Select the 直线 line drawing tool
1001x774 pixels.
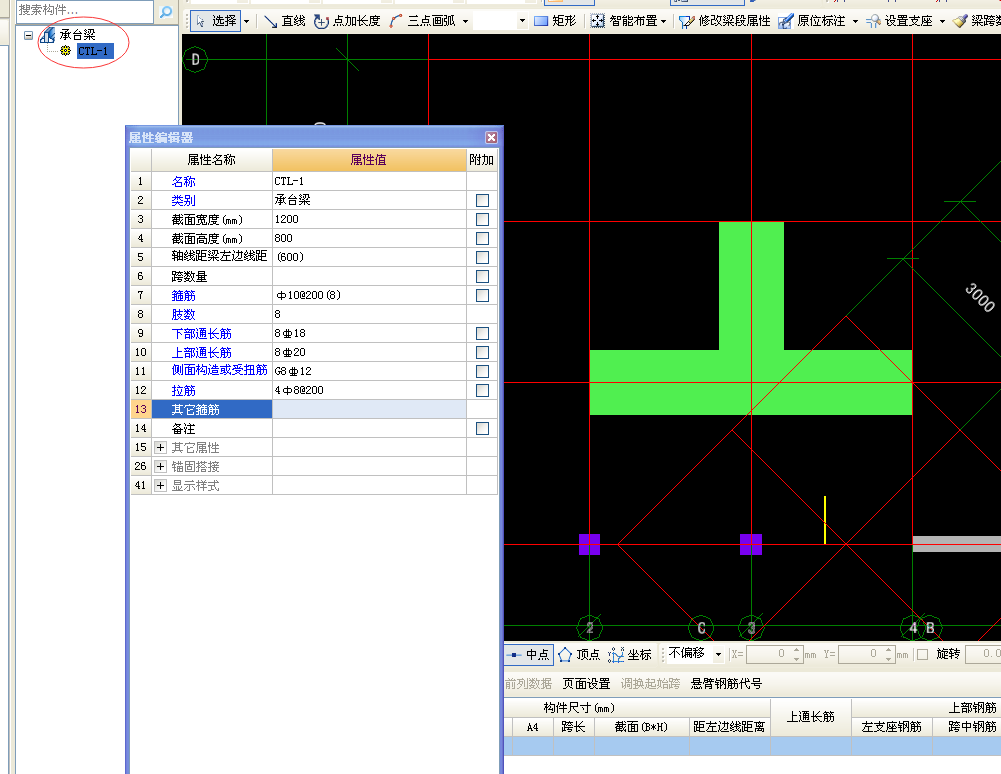pos(285,21)
